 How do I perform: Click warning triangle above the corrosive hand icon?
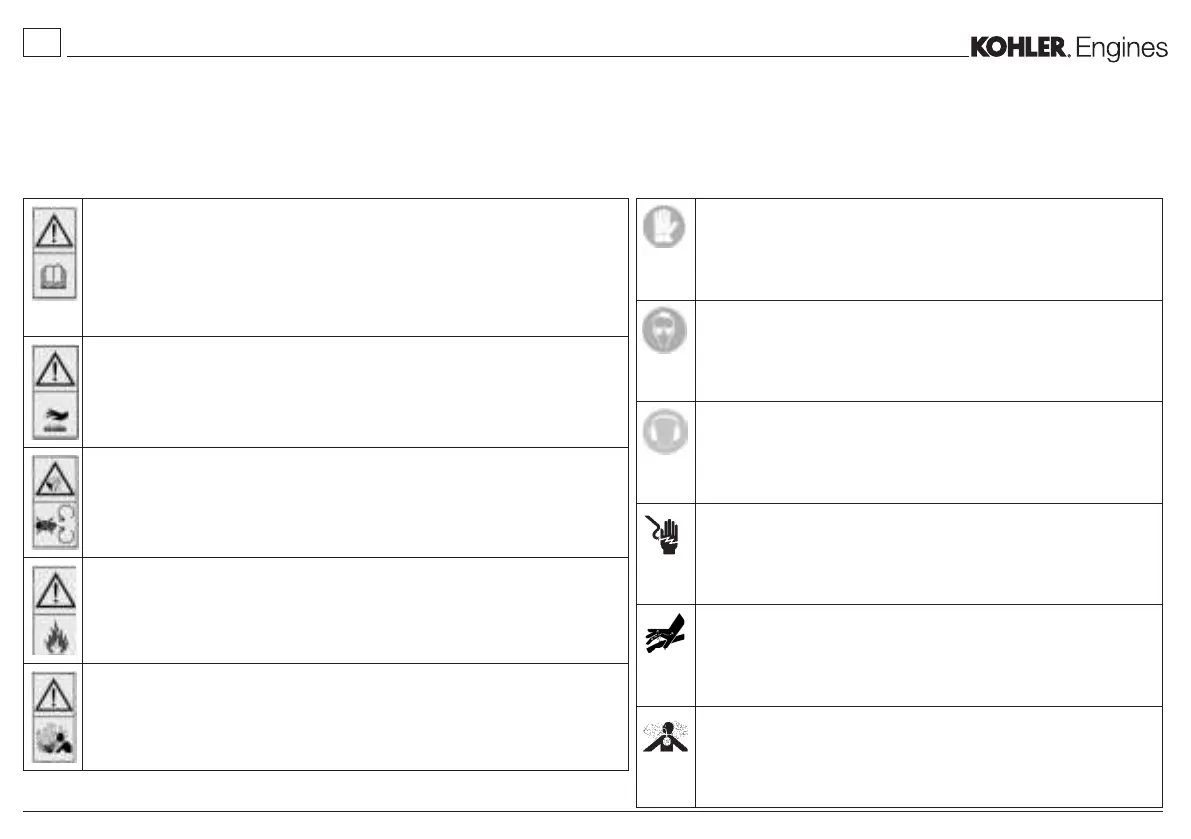(52, 368)
